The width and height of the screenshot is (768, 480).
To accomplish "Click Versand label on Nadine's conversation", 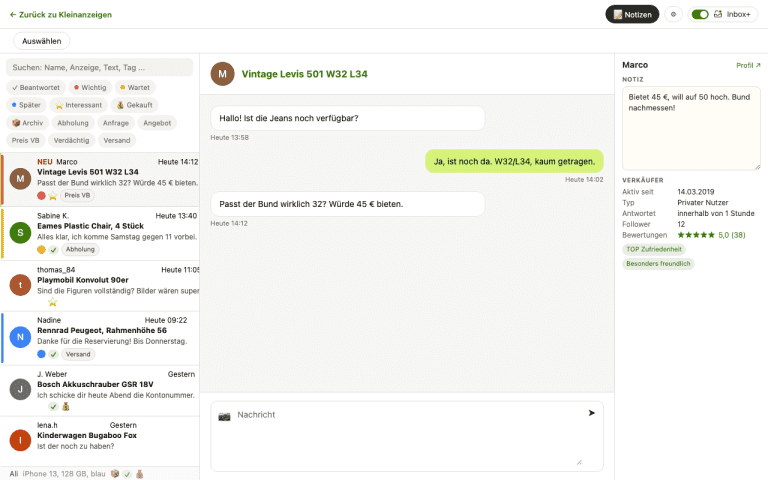I will click(78, 354).
